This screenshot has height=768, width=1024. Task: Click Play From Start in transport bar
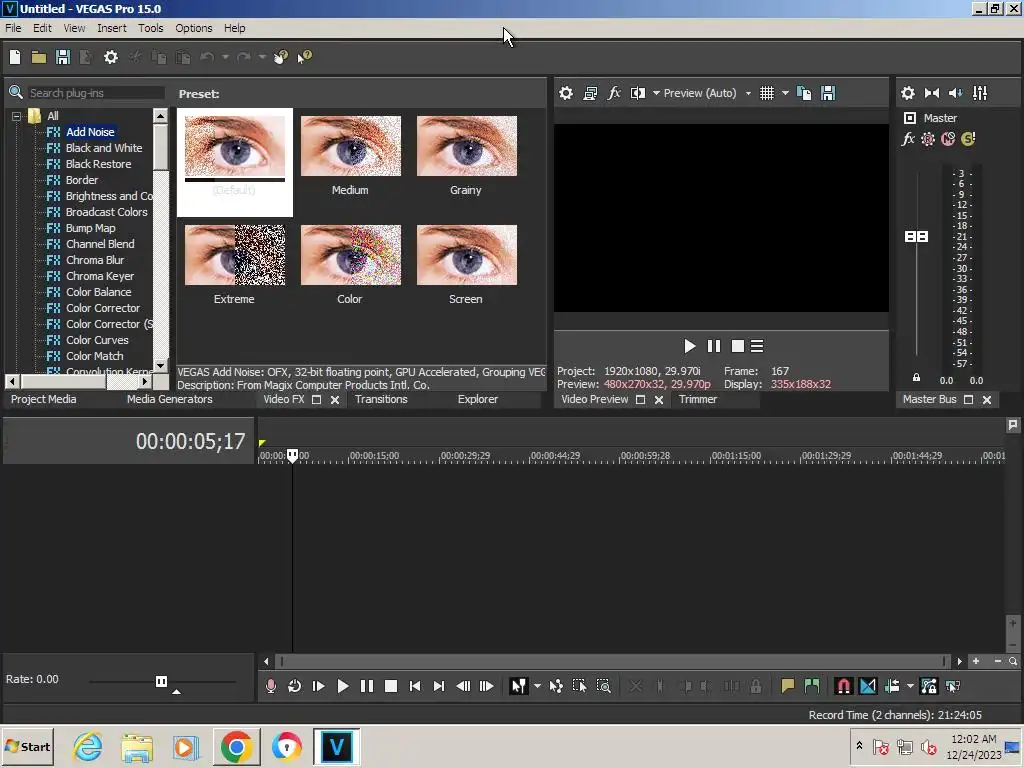click(x=318, y=686)
